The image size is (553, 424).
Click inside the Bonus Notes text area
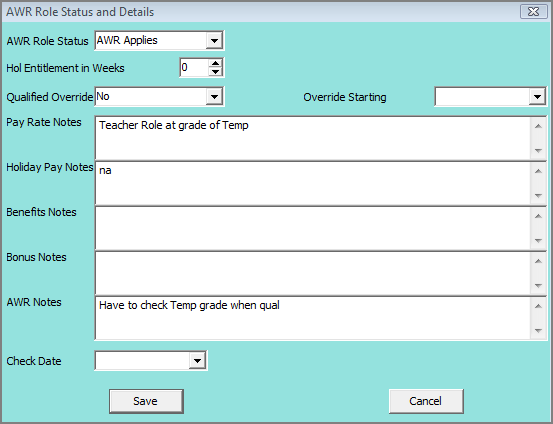[x=313, y=273]
